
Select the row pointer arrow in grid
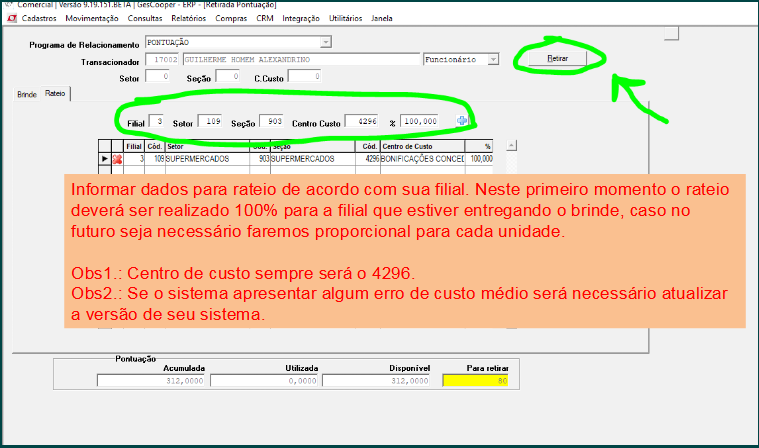(x=105, y=159)
